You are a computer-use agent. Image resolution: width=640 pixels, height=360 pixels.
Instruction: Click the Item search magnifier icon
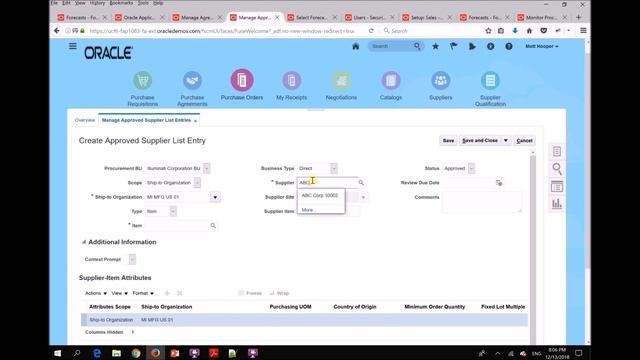pos(213,226)
